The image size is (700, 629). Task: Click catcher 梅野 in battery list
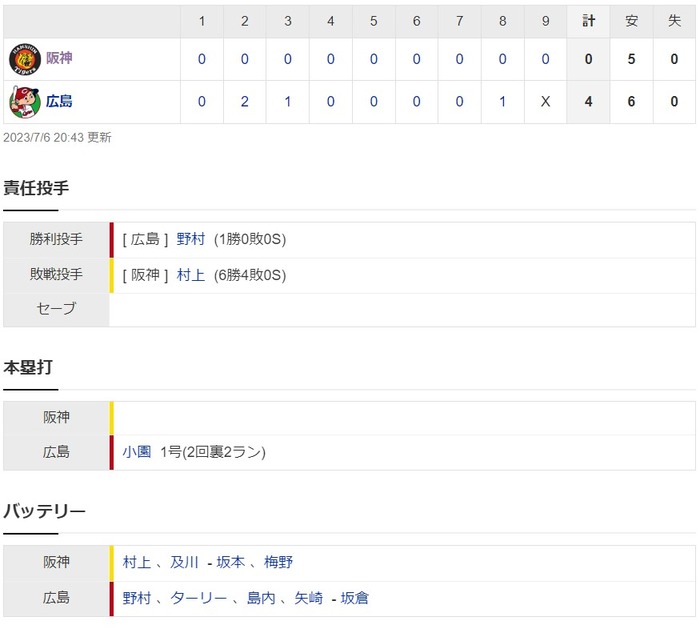pos(278,562)
